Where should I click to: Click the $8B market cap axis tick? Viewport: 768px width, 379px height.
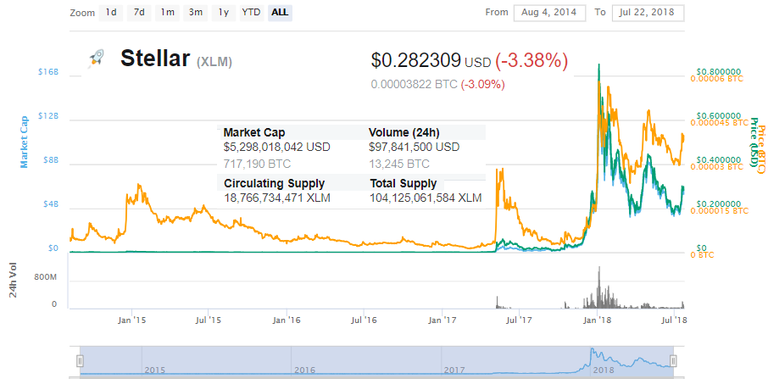click(50, 160)
